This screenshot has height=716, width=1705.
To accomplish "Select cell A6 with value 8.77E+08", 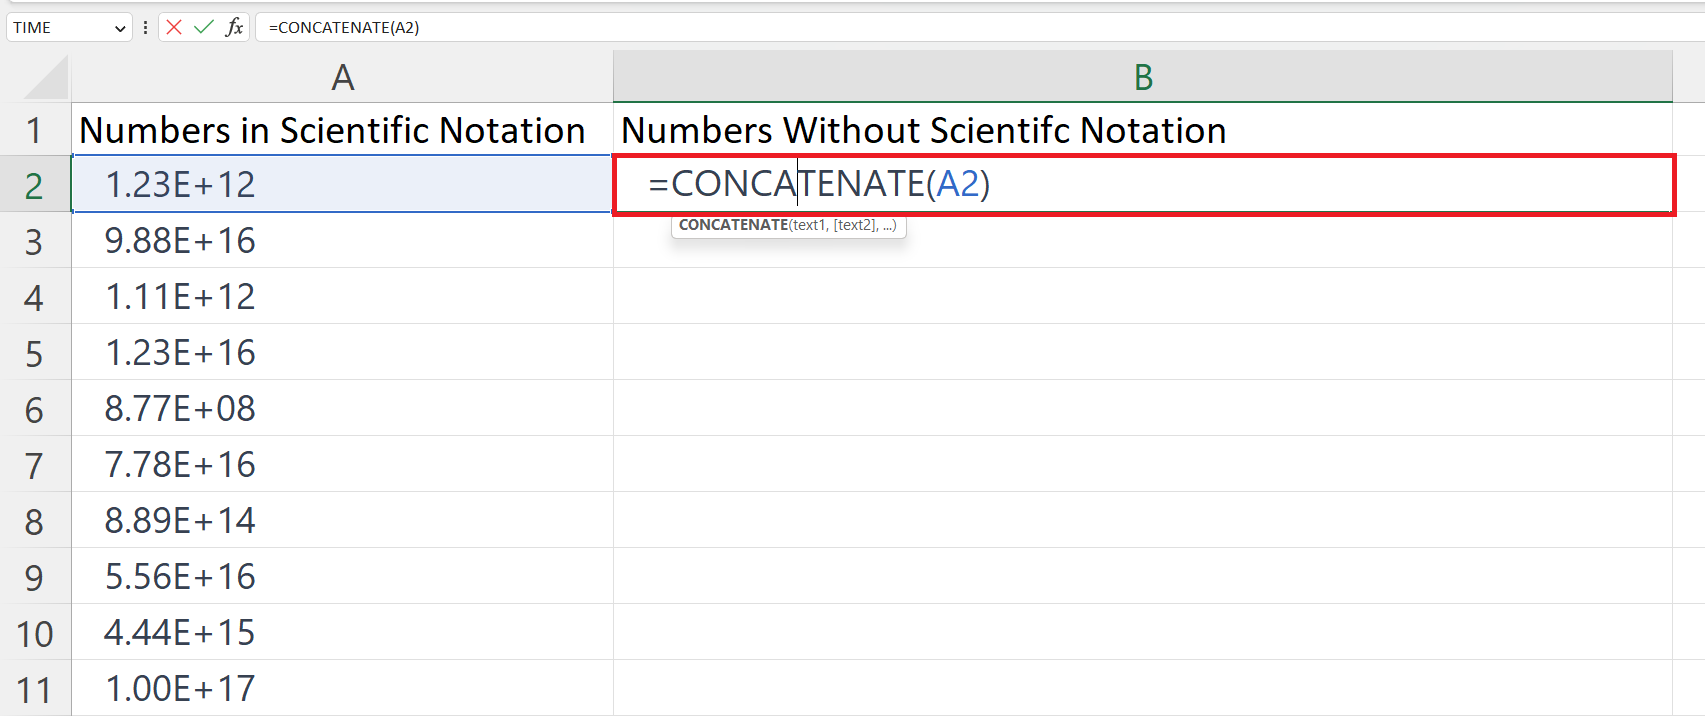I will [x=342, y=409].
